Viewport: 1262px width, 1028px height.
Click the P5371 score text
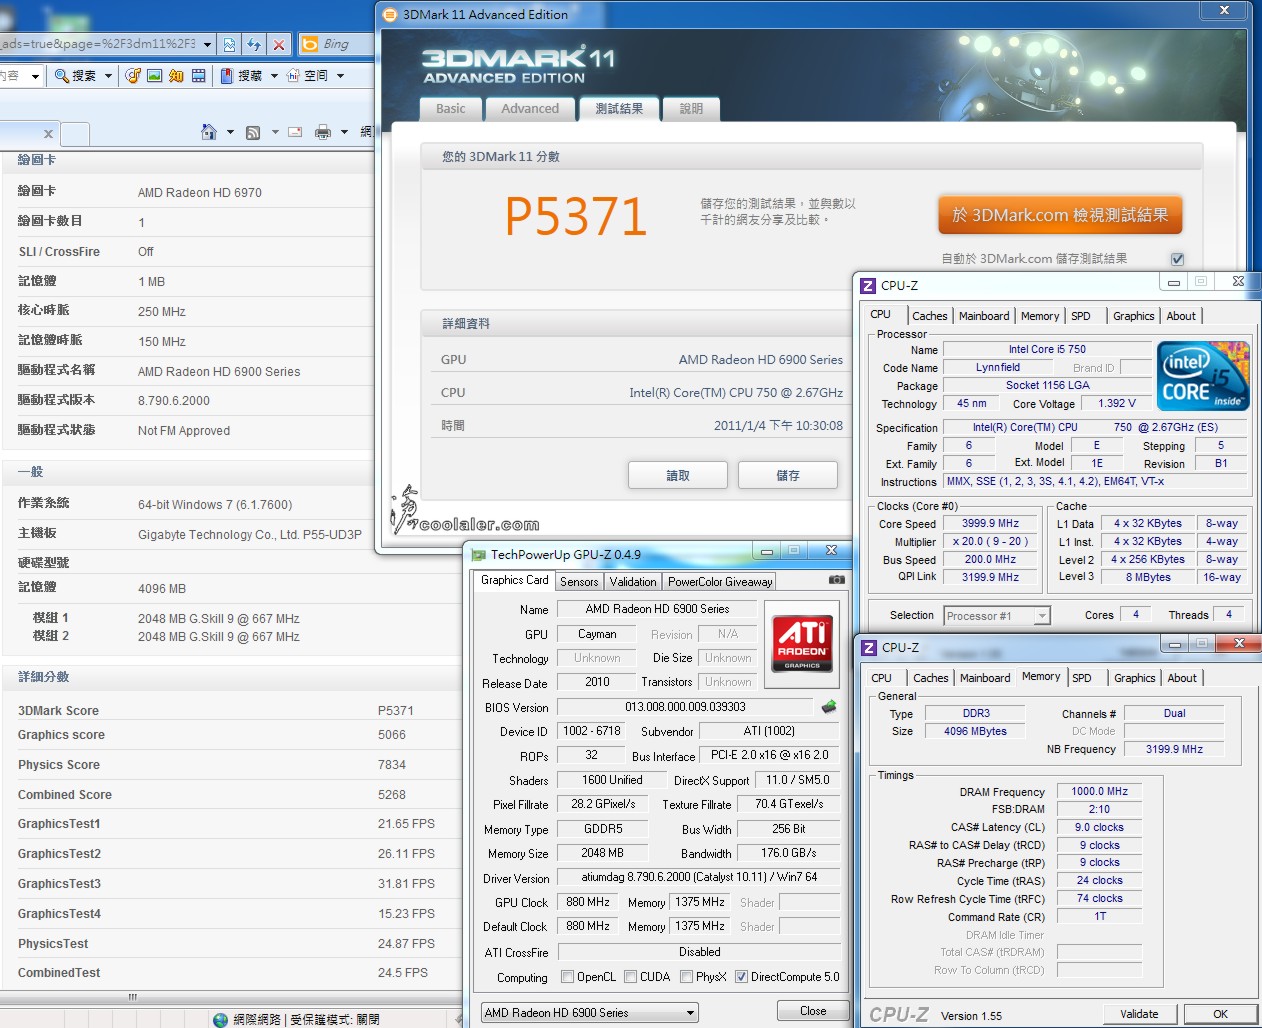pos(576,216)
